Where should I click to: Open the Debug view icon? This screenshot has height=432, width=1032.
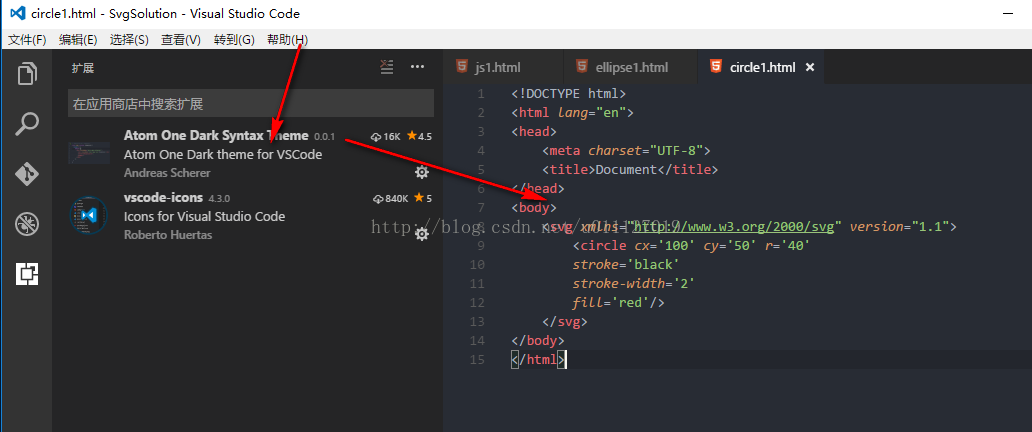pos(27,224)
